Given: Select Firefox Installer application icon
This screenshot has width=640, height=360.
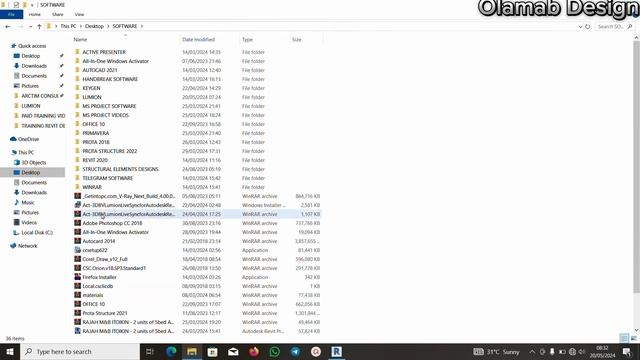Looking at the screenshot, I should point(78,277).
